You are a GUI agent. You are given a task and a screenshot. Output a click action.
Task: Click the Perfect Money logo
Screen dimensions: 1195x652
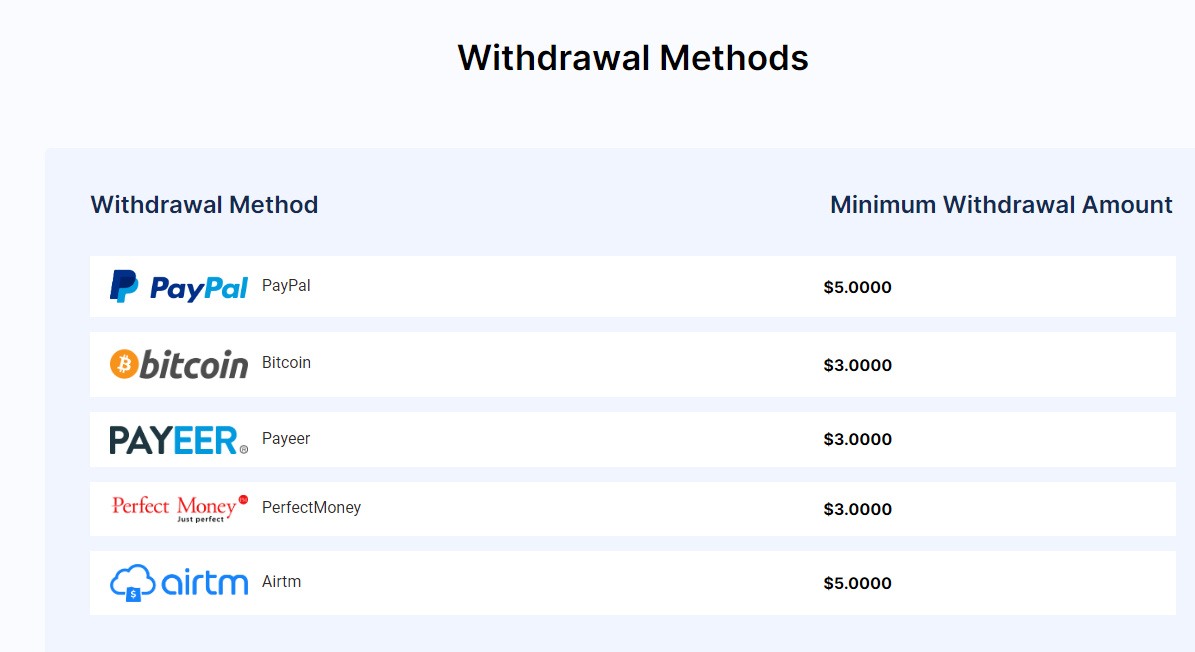(180, 508)
